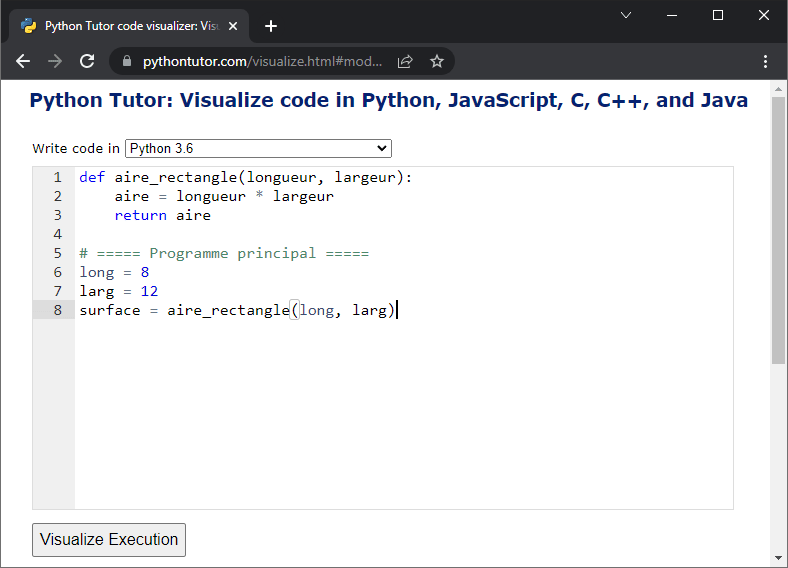Viewport: 788px width, 568px height.
Task: Go back with the browser back arrow
Action: [x=23, y=61]
